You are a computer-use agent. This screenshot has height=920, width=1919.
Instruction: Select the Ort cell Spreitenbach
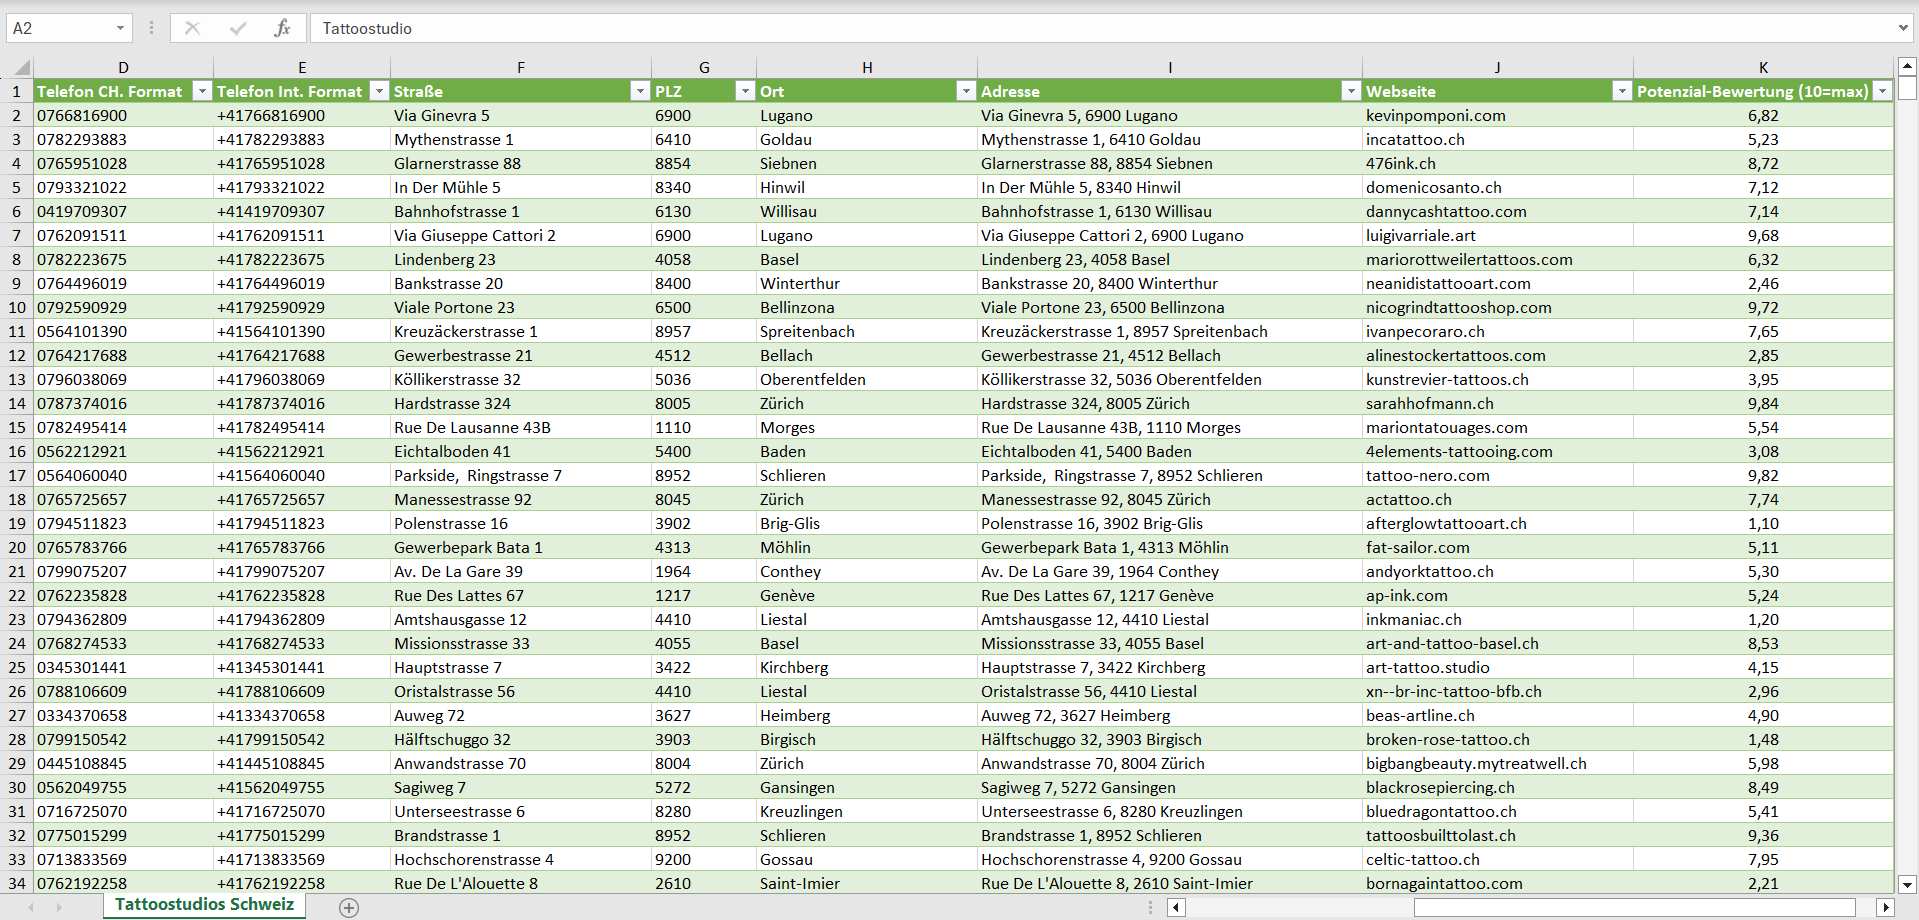(867, 331)
